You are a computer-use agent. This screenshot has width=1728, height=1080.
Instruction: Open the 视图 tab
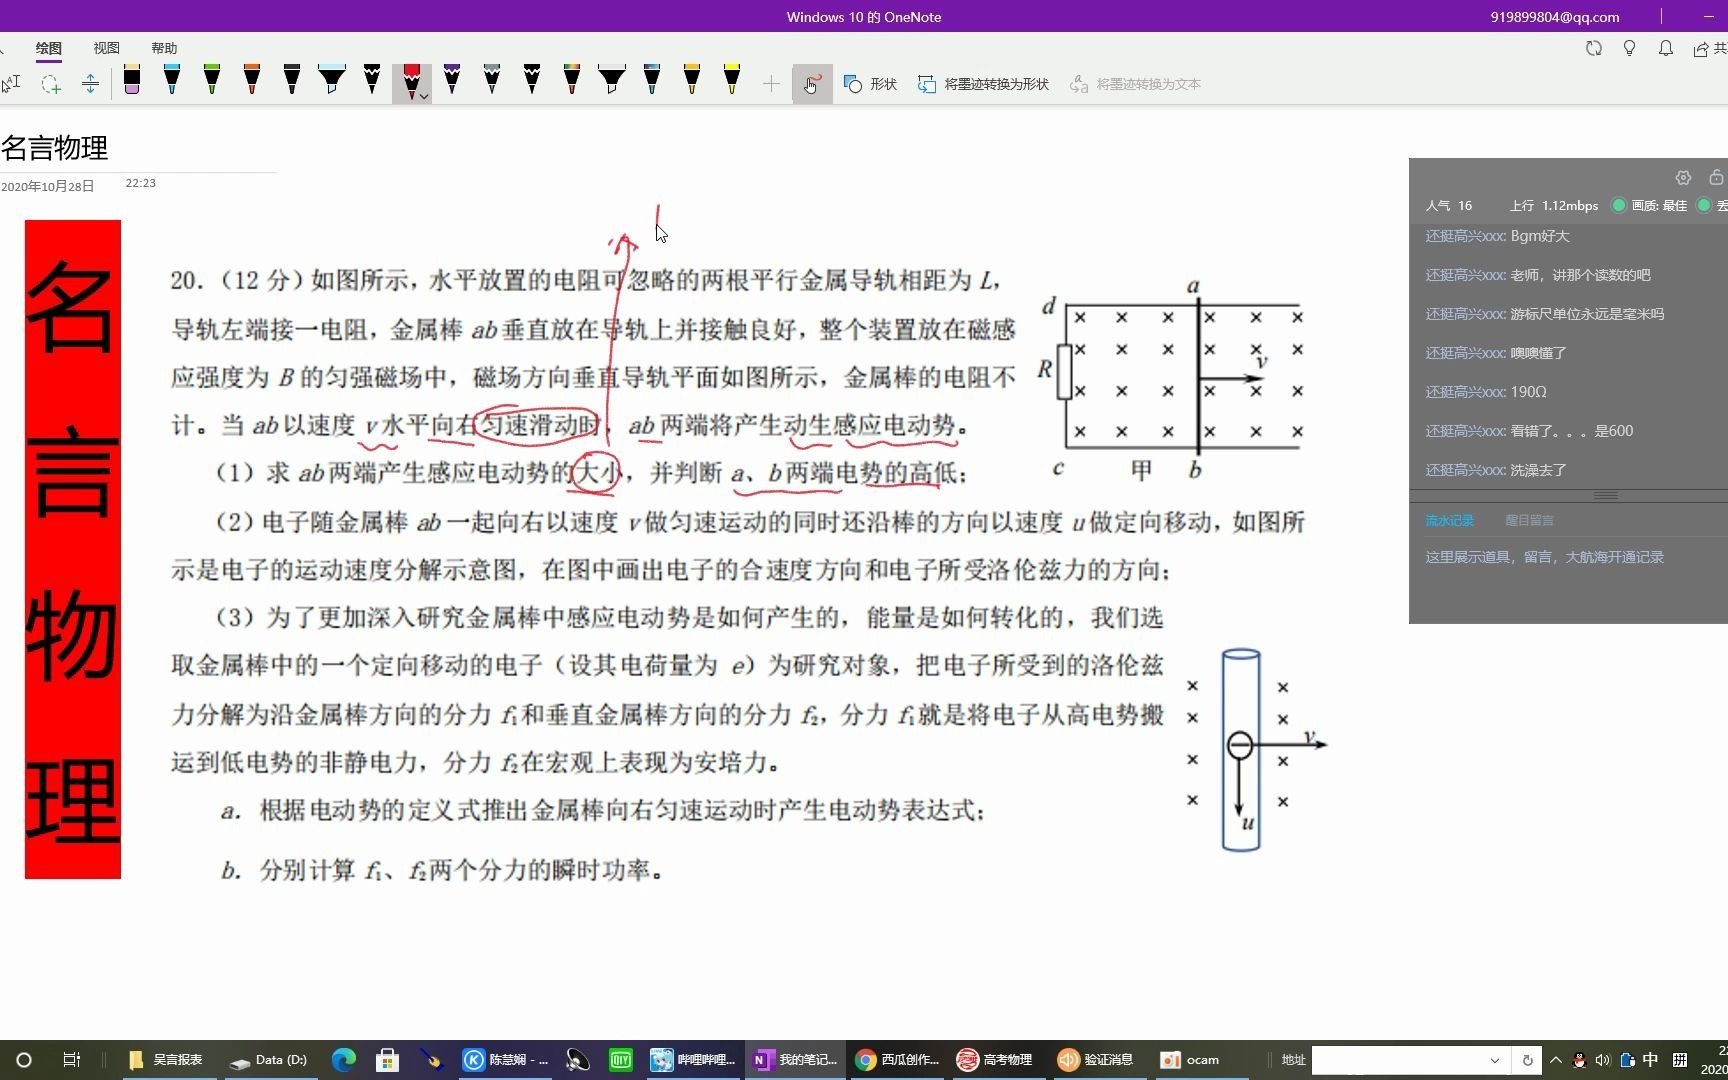pyautogui.click(x=106, y=48)
